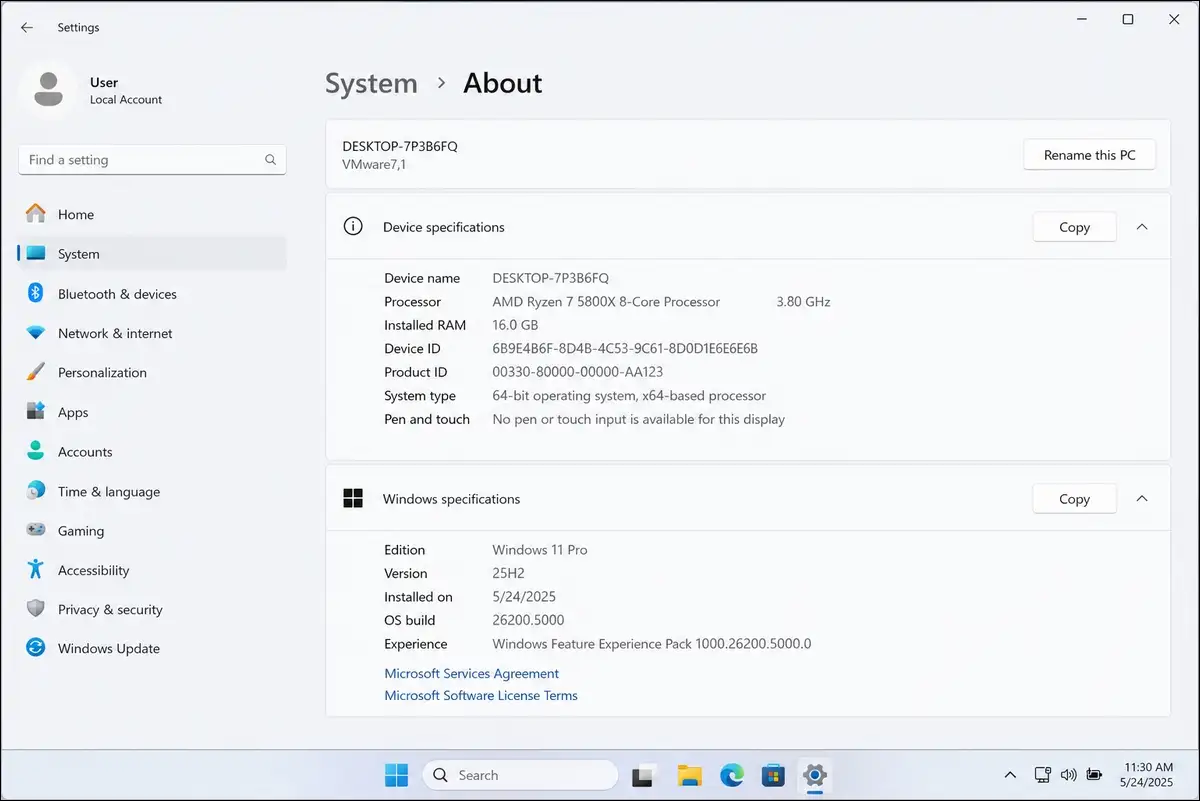The image size is (1200, 801).
Task: Open the Accounts person icon
Action: [x=36, y=451]
